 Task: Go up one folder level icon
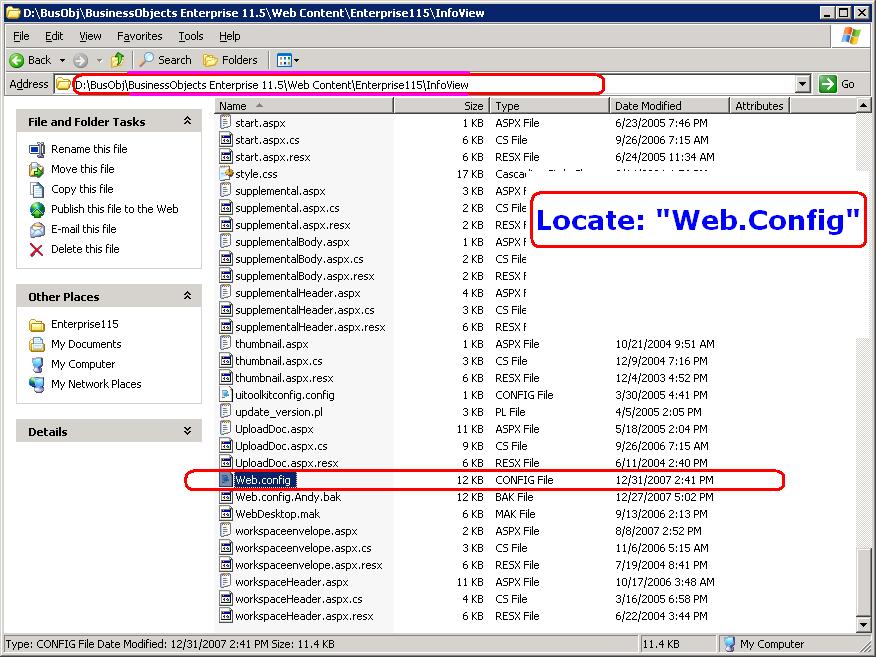118,60
